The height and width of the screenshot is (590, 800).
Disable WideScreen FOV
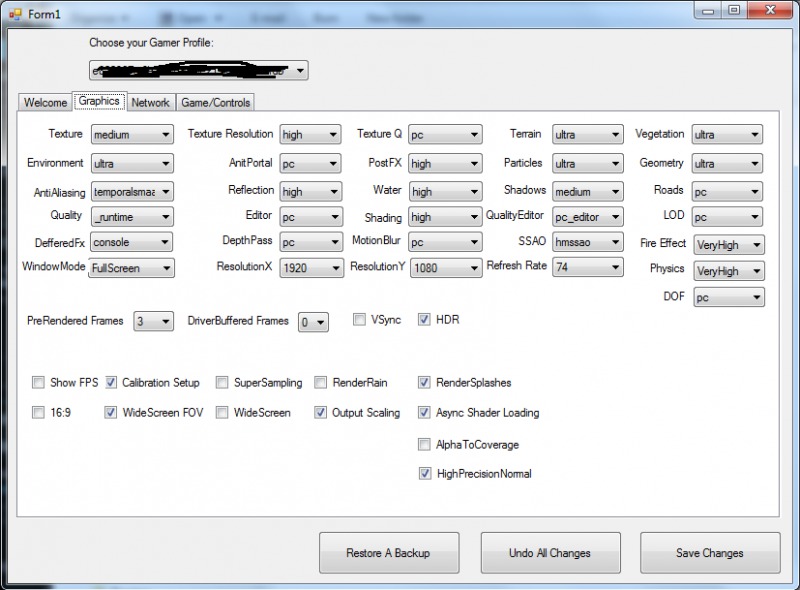click(x=110, y=412)
